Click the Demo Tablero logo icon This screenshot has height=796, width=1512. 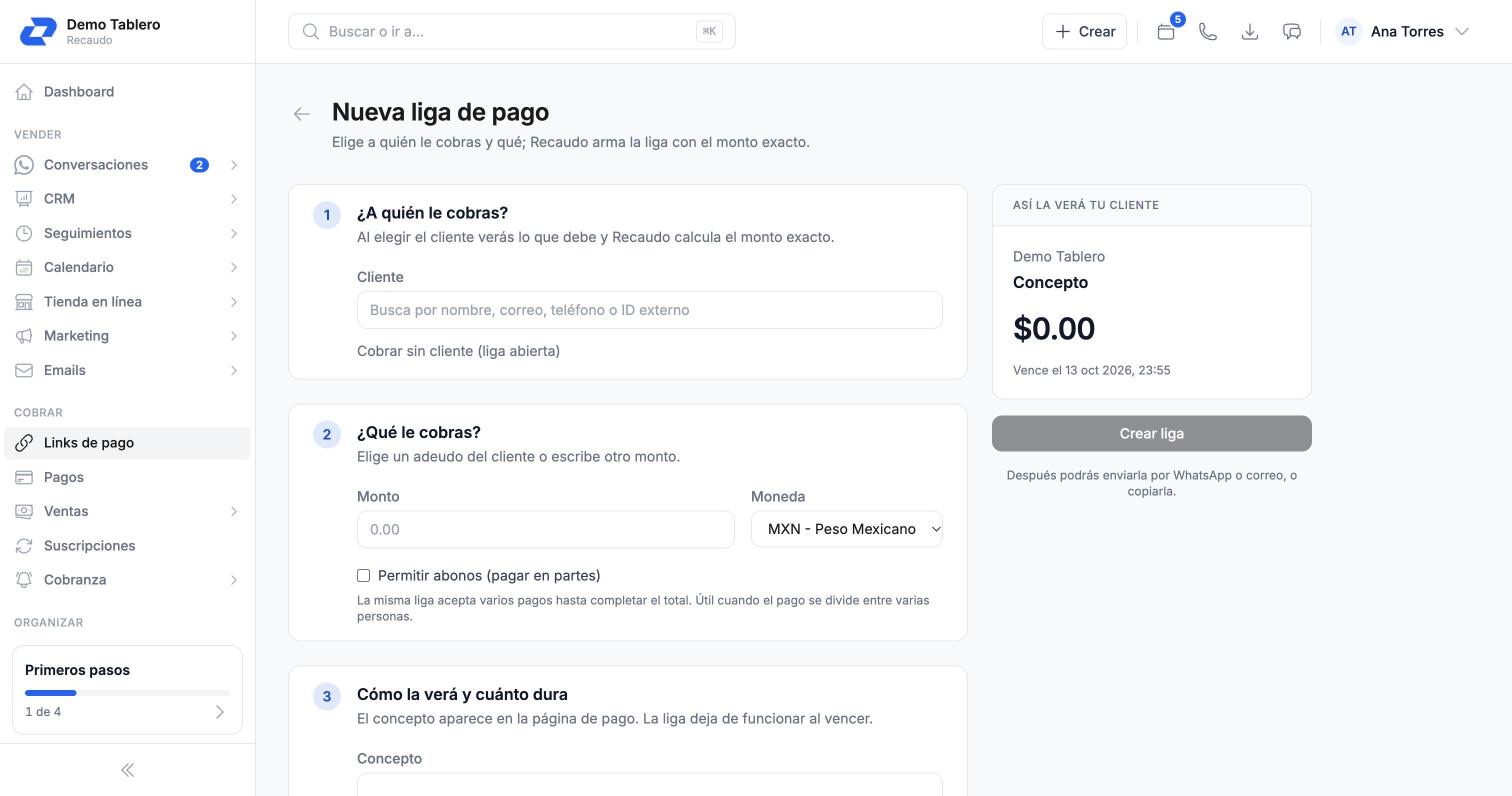[x=38, y=31]
